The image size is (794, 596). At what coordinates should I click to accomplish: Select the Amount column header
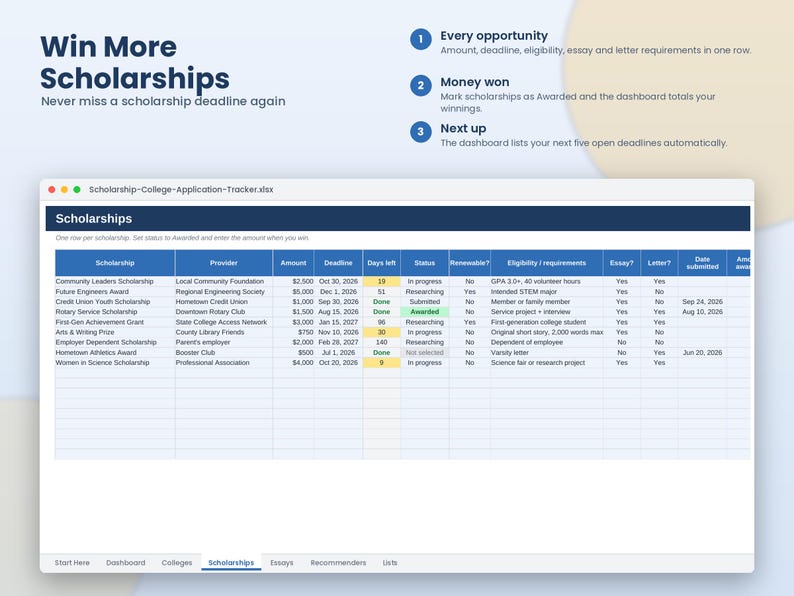pyautogui.click(x=293, y=263)
